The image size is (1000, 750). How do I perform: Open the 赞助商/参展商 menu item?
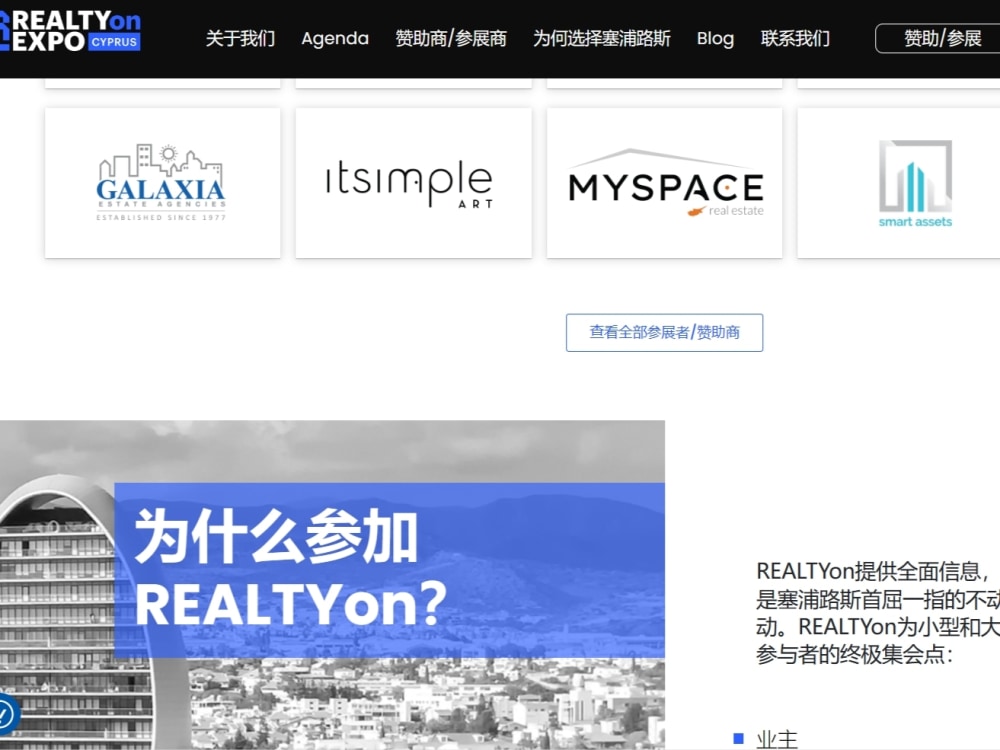[x=451, y=38]
